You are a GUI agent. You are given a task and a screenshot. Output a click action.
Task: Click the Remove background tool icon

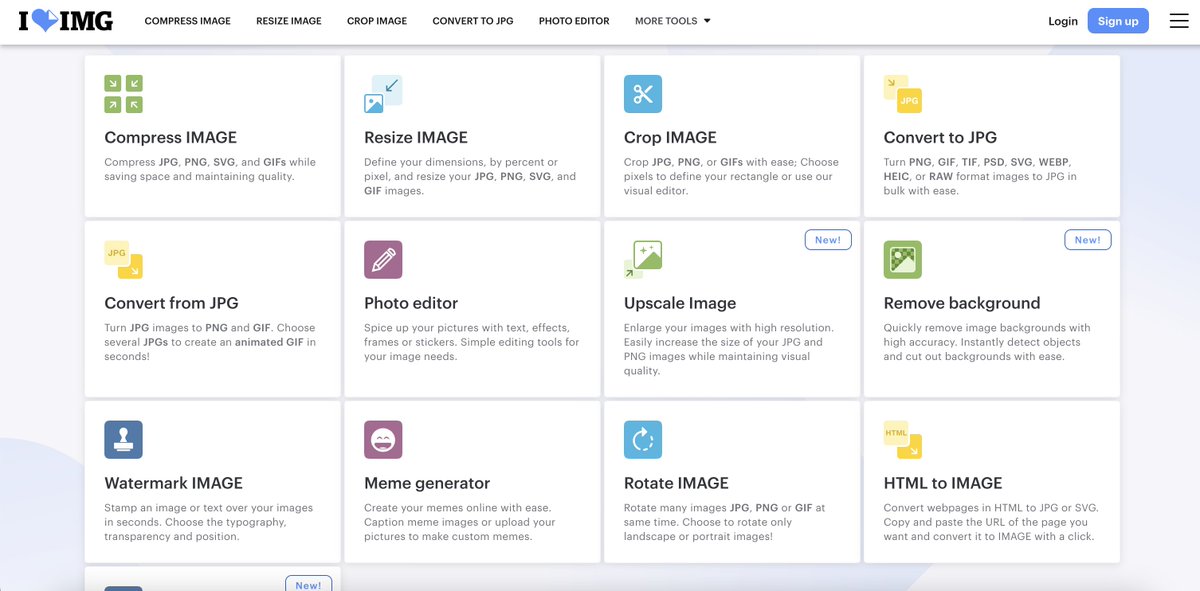(x=902, y=258)
